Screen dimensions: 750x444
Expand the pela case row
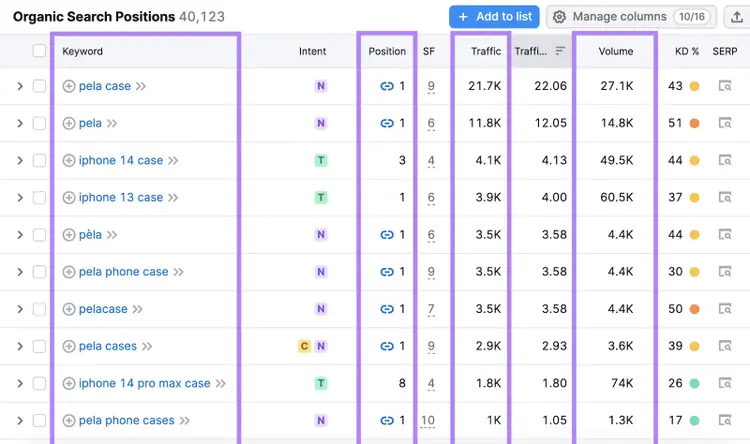coord(20,86)
